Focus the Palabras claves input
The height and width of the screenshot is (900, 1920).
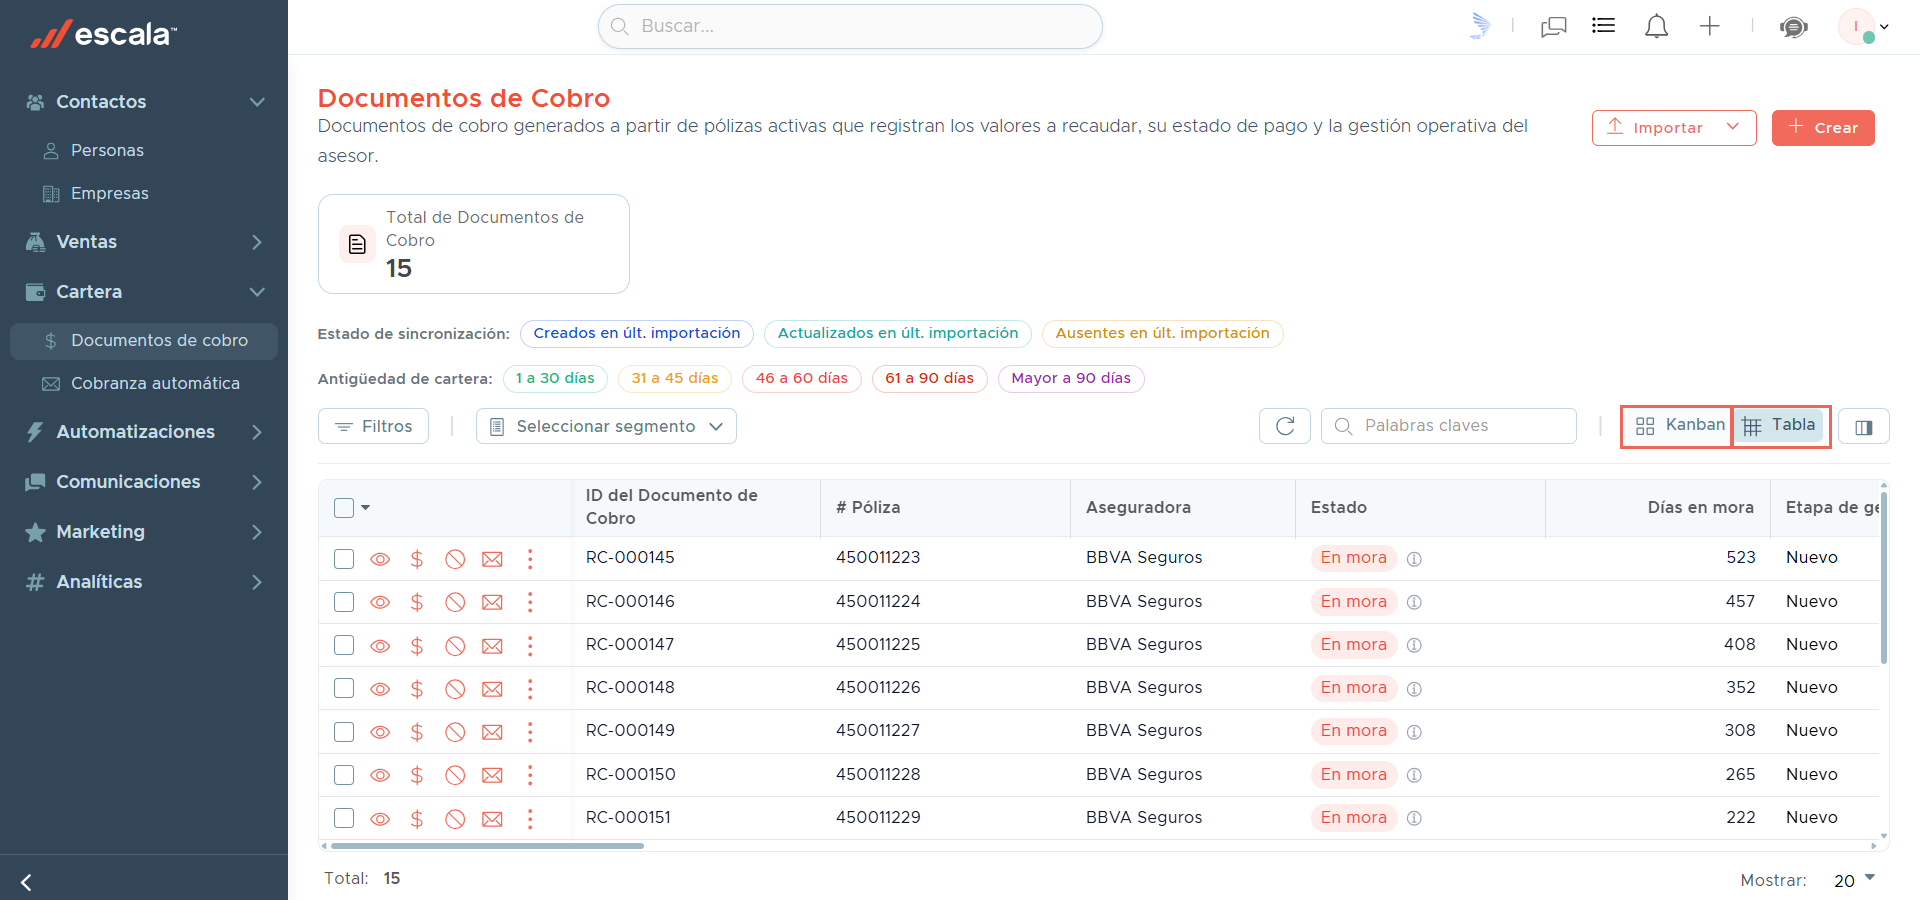1449,426
